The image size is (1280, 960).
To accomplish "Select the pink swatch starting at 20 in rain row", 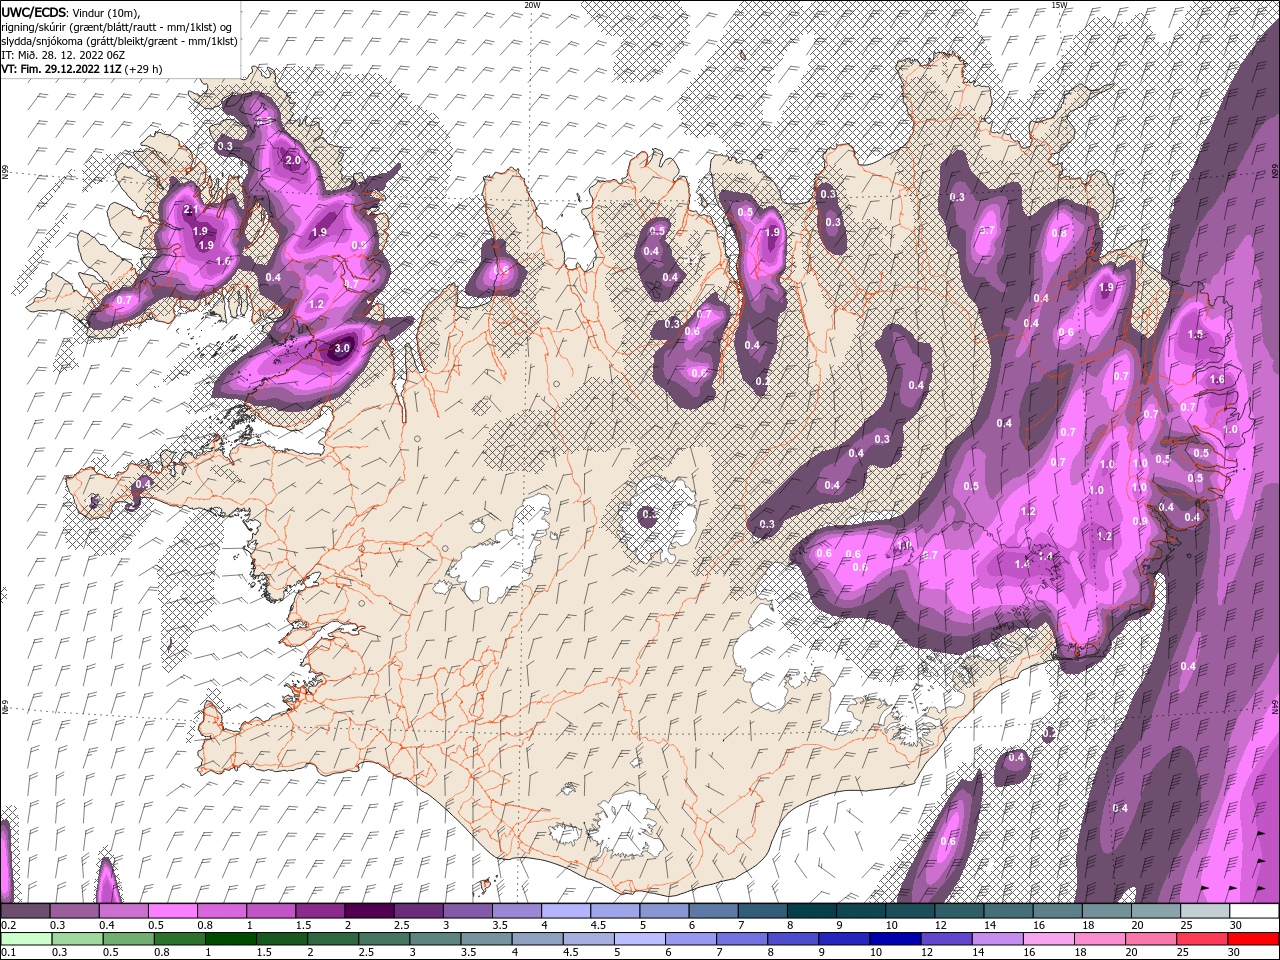I will tap(1152, 939).
